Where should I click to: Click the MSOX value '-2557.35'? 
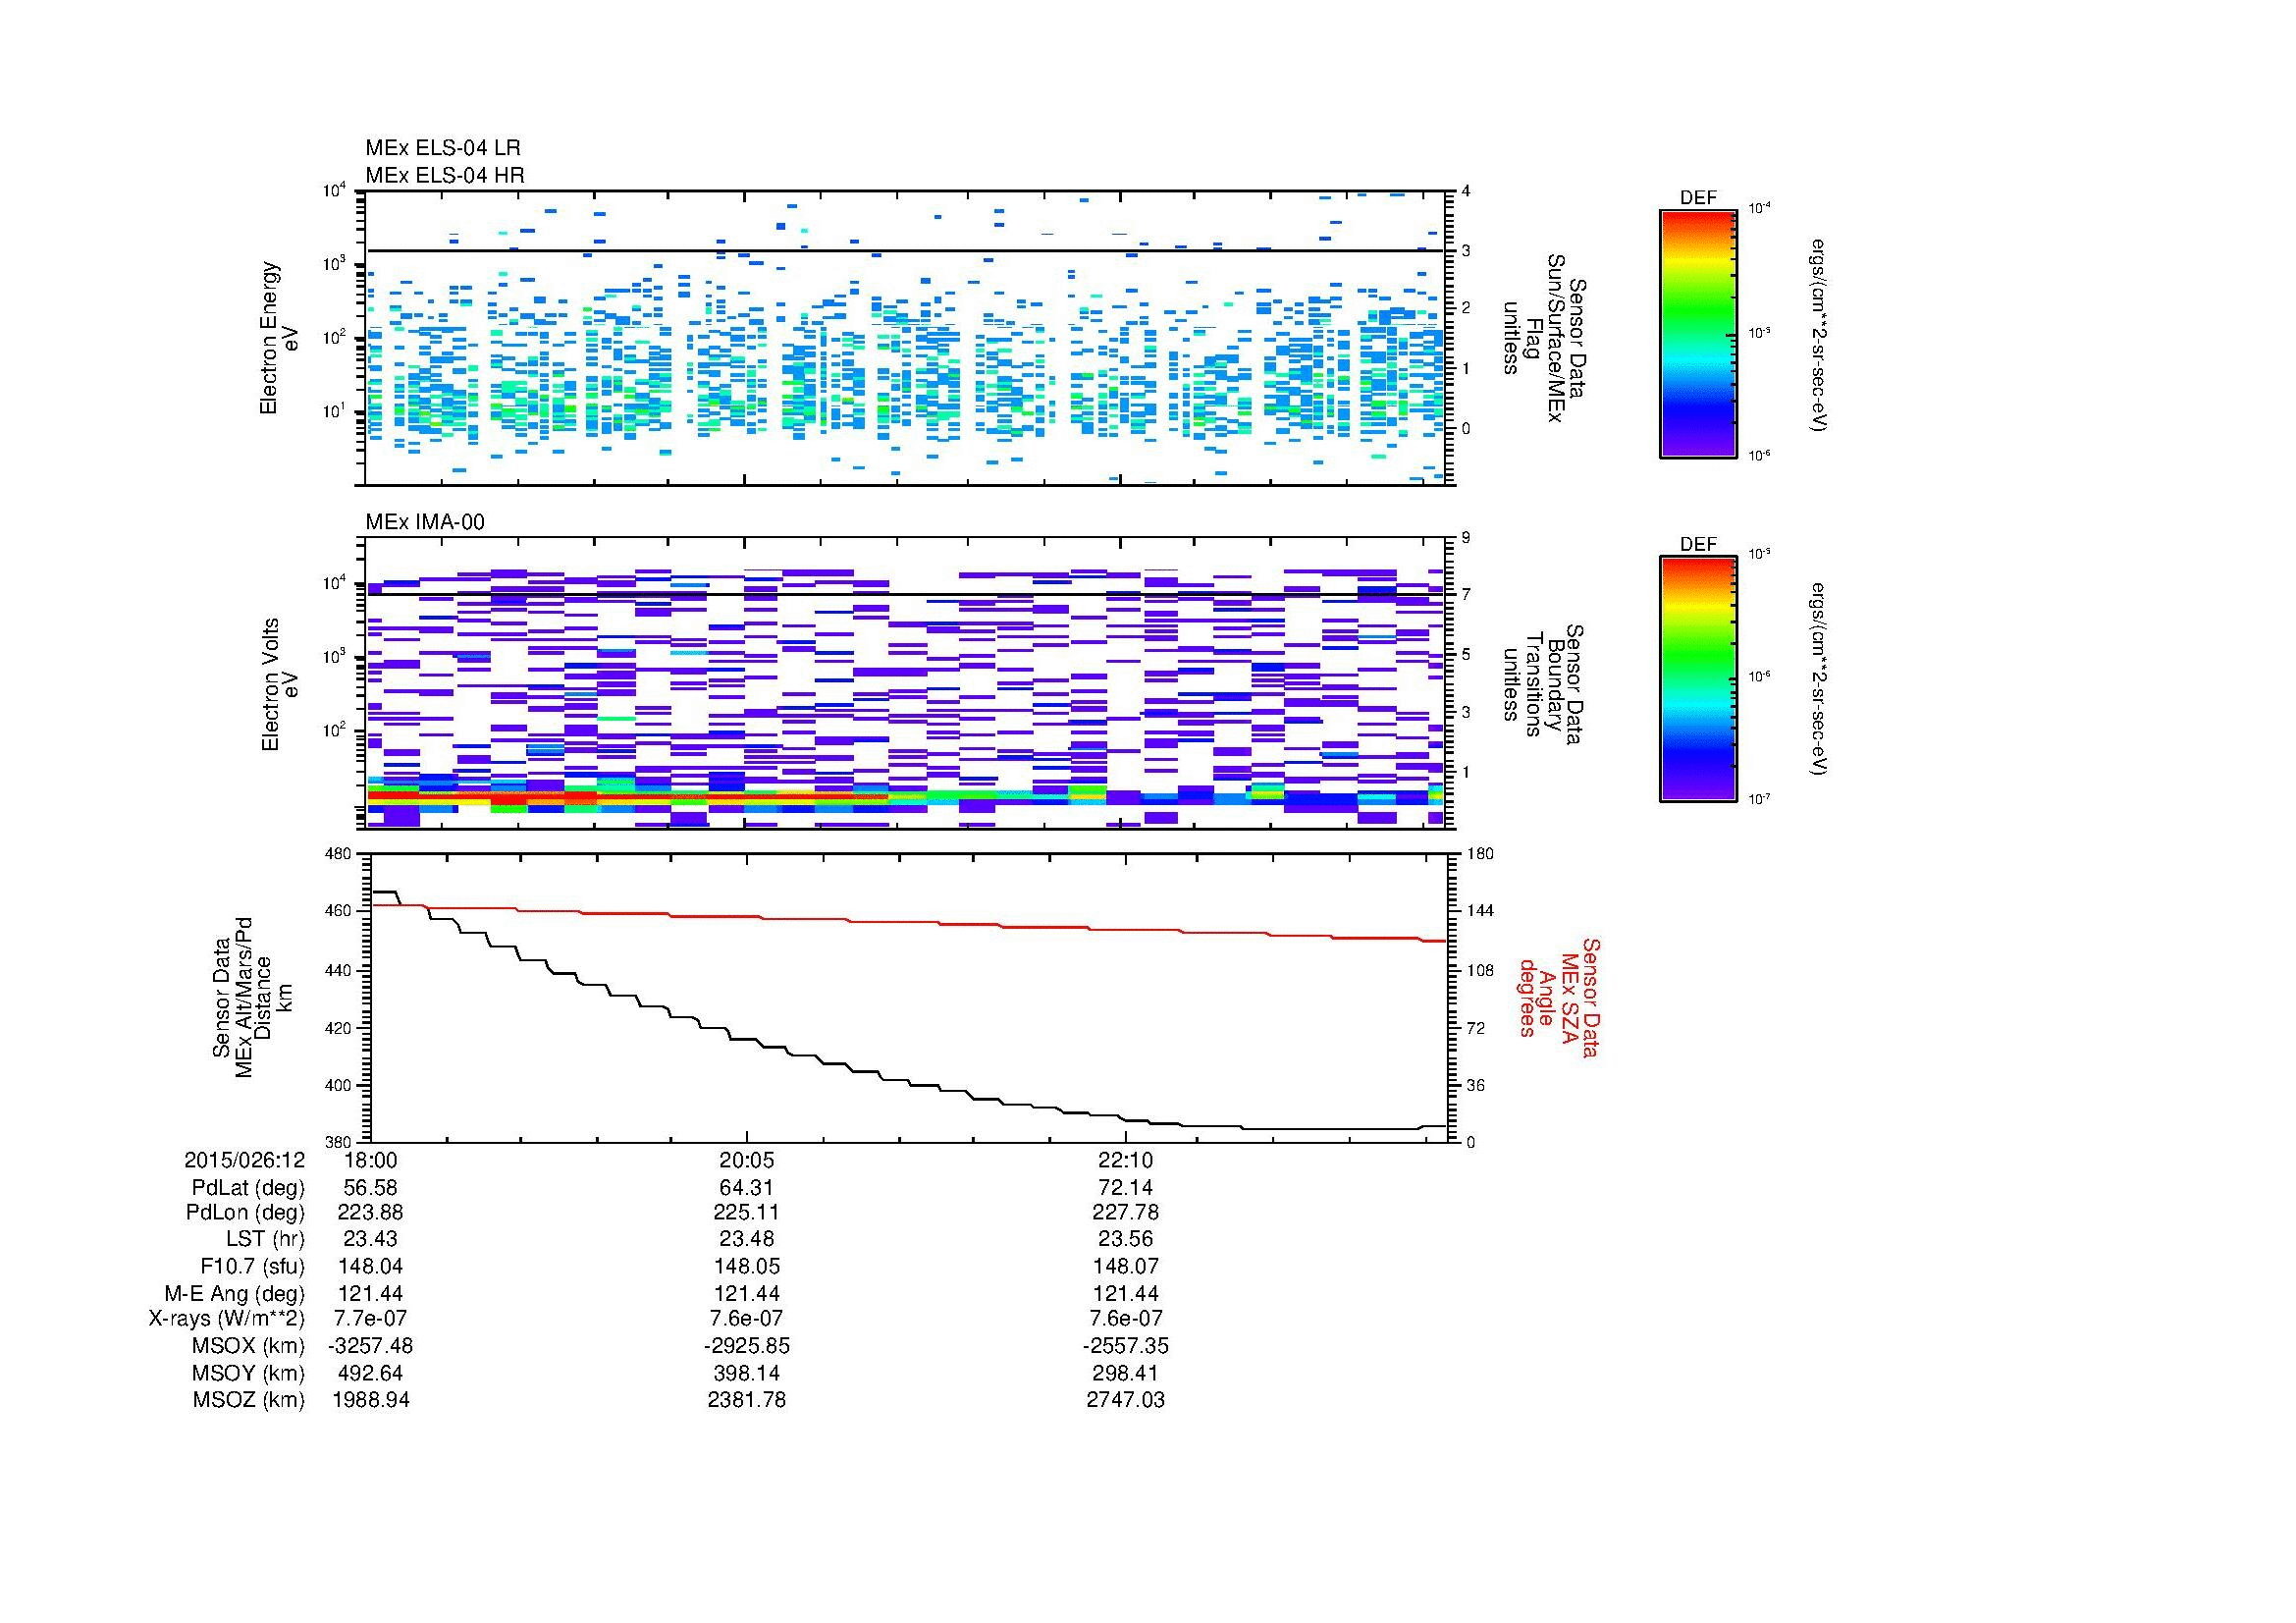coord(1126,1346)
